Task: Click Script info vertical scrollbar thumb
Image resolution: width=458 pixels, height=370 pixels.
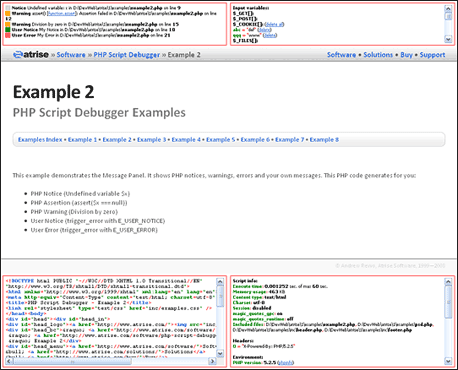Action: pos(448,302)
